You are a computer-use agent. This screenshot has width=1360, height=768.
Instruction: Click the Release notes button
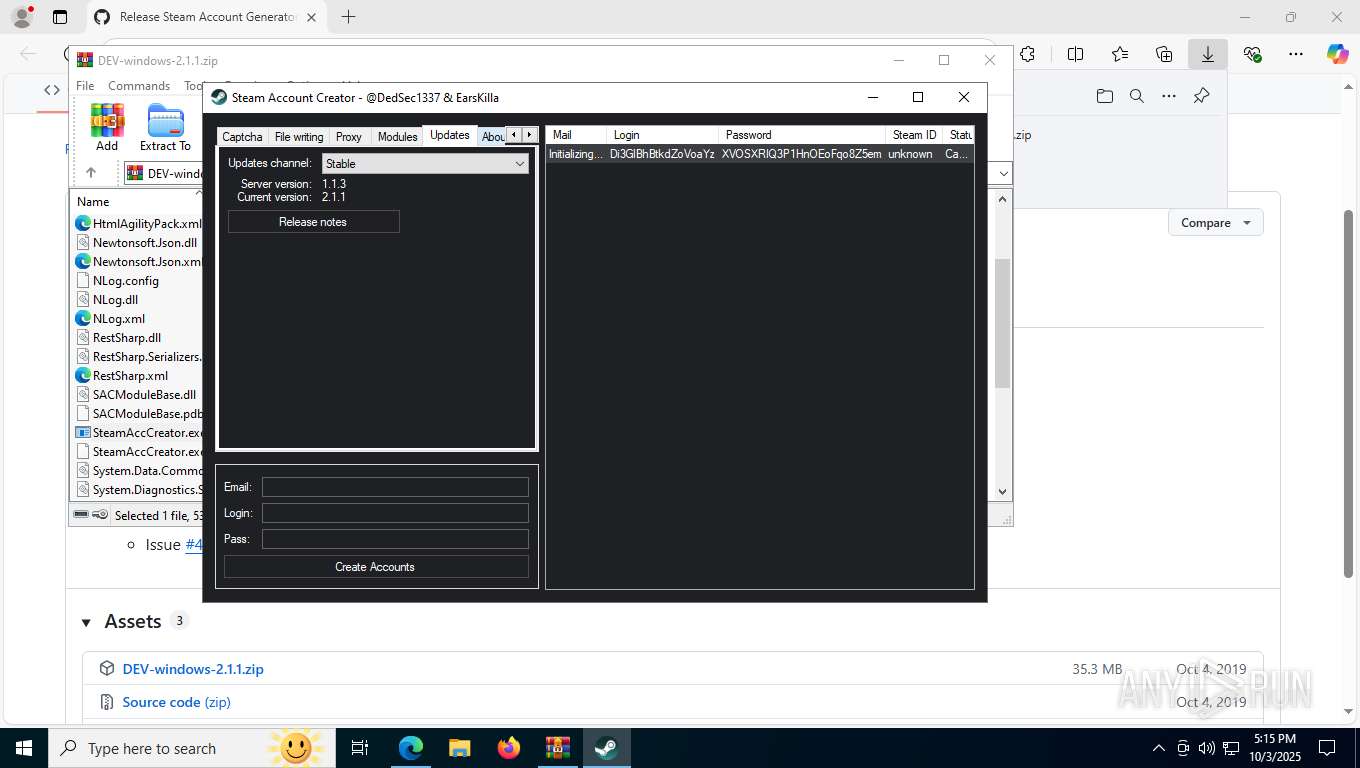[x=313, y=222]
